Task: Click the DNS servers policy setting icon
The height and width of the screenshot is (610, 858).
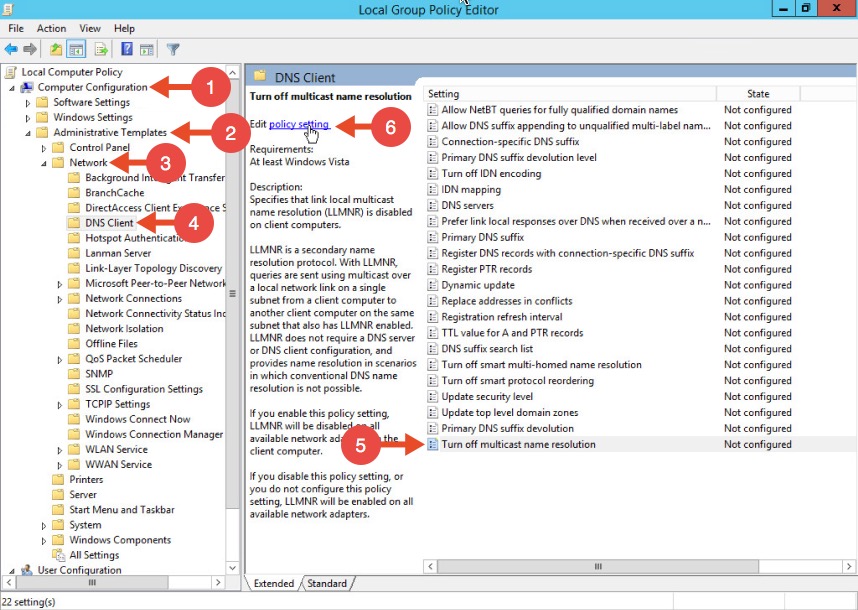Action: [x=433, y=206]
